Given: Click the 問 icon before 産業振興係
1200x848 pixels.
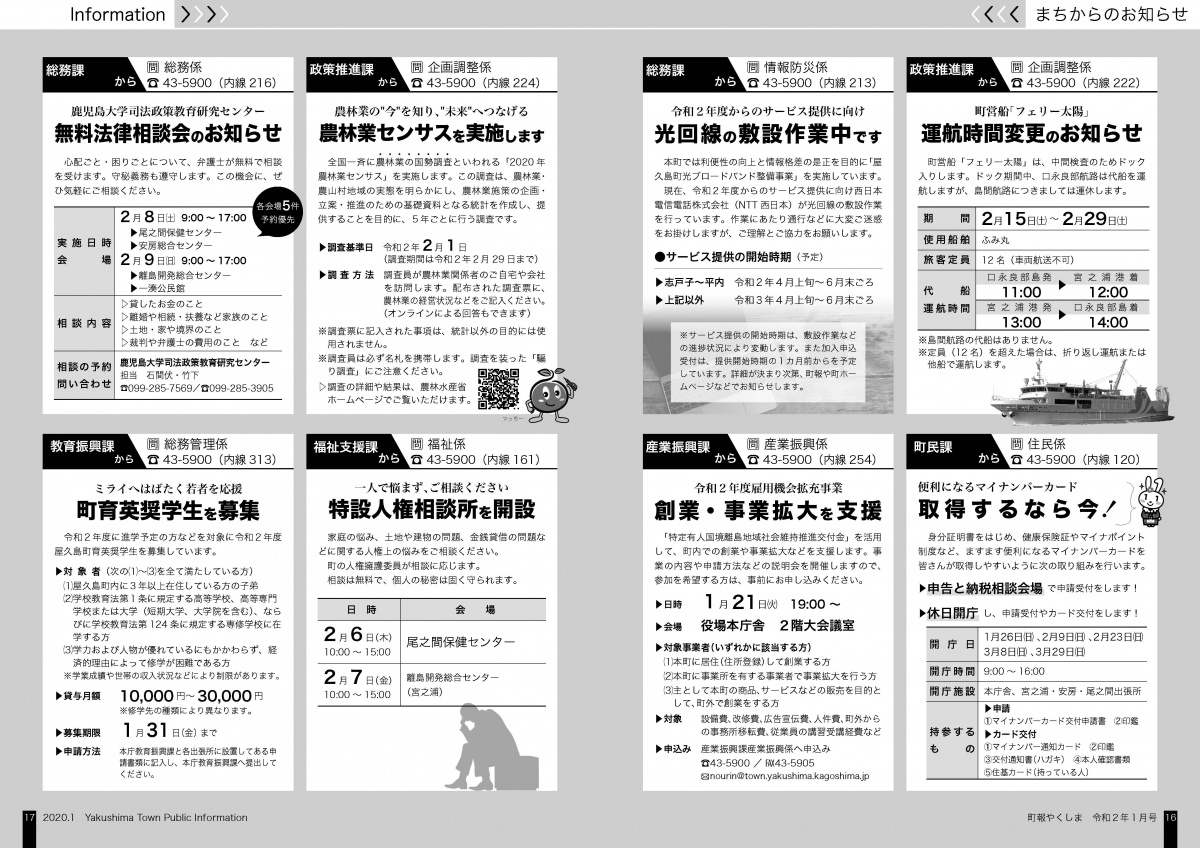Looking at the screenshot, I should (754, 443).
